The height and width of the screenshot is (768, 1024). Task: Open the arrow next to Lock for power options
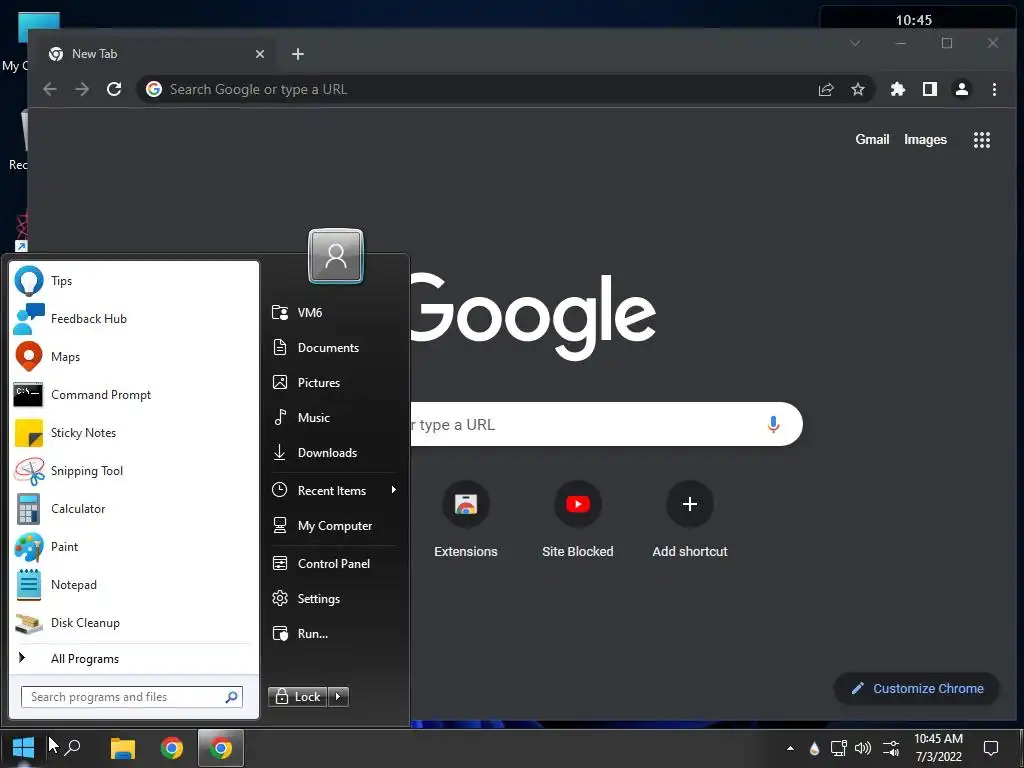[x=338, y=697]
